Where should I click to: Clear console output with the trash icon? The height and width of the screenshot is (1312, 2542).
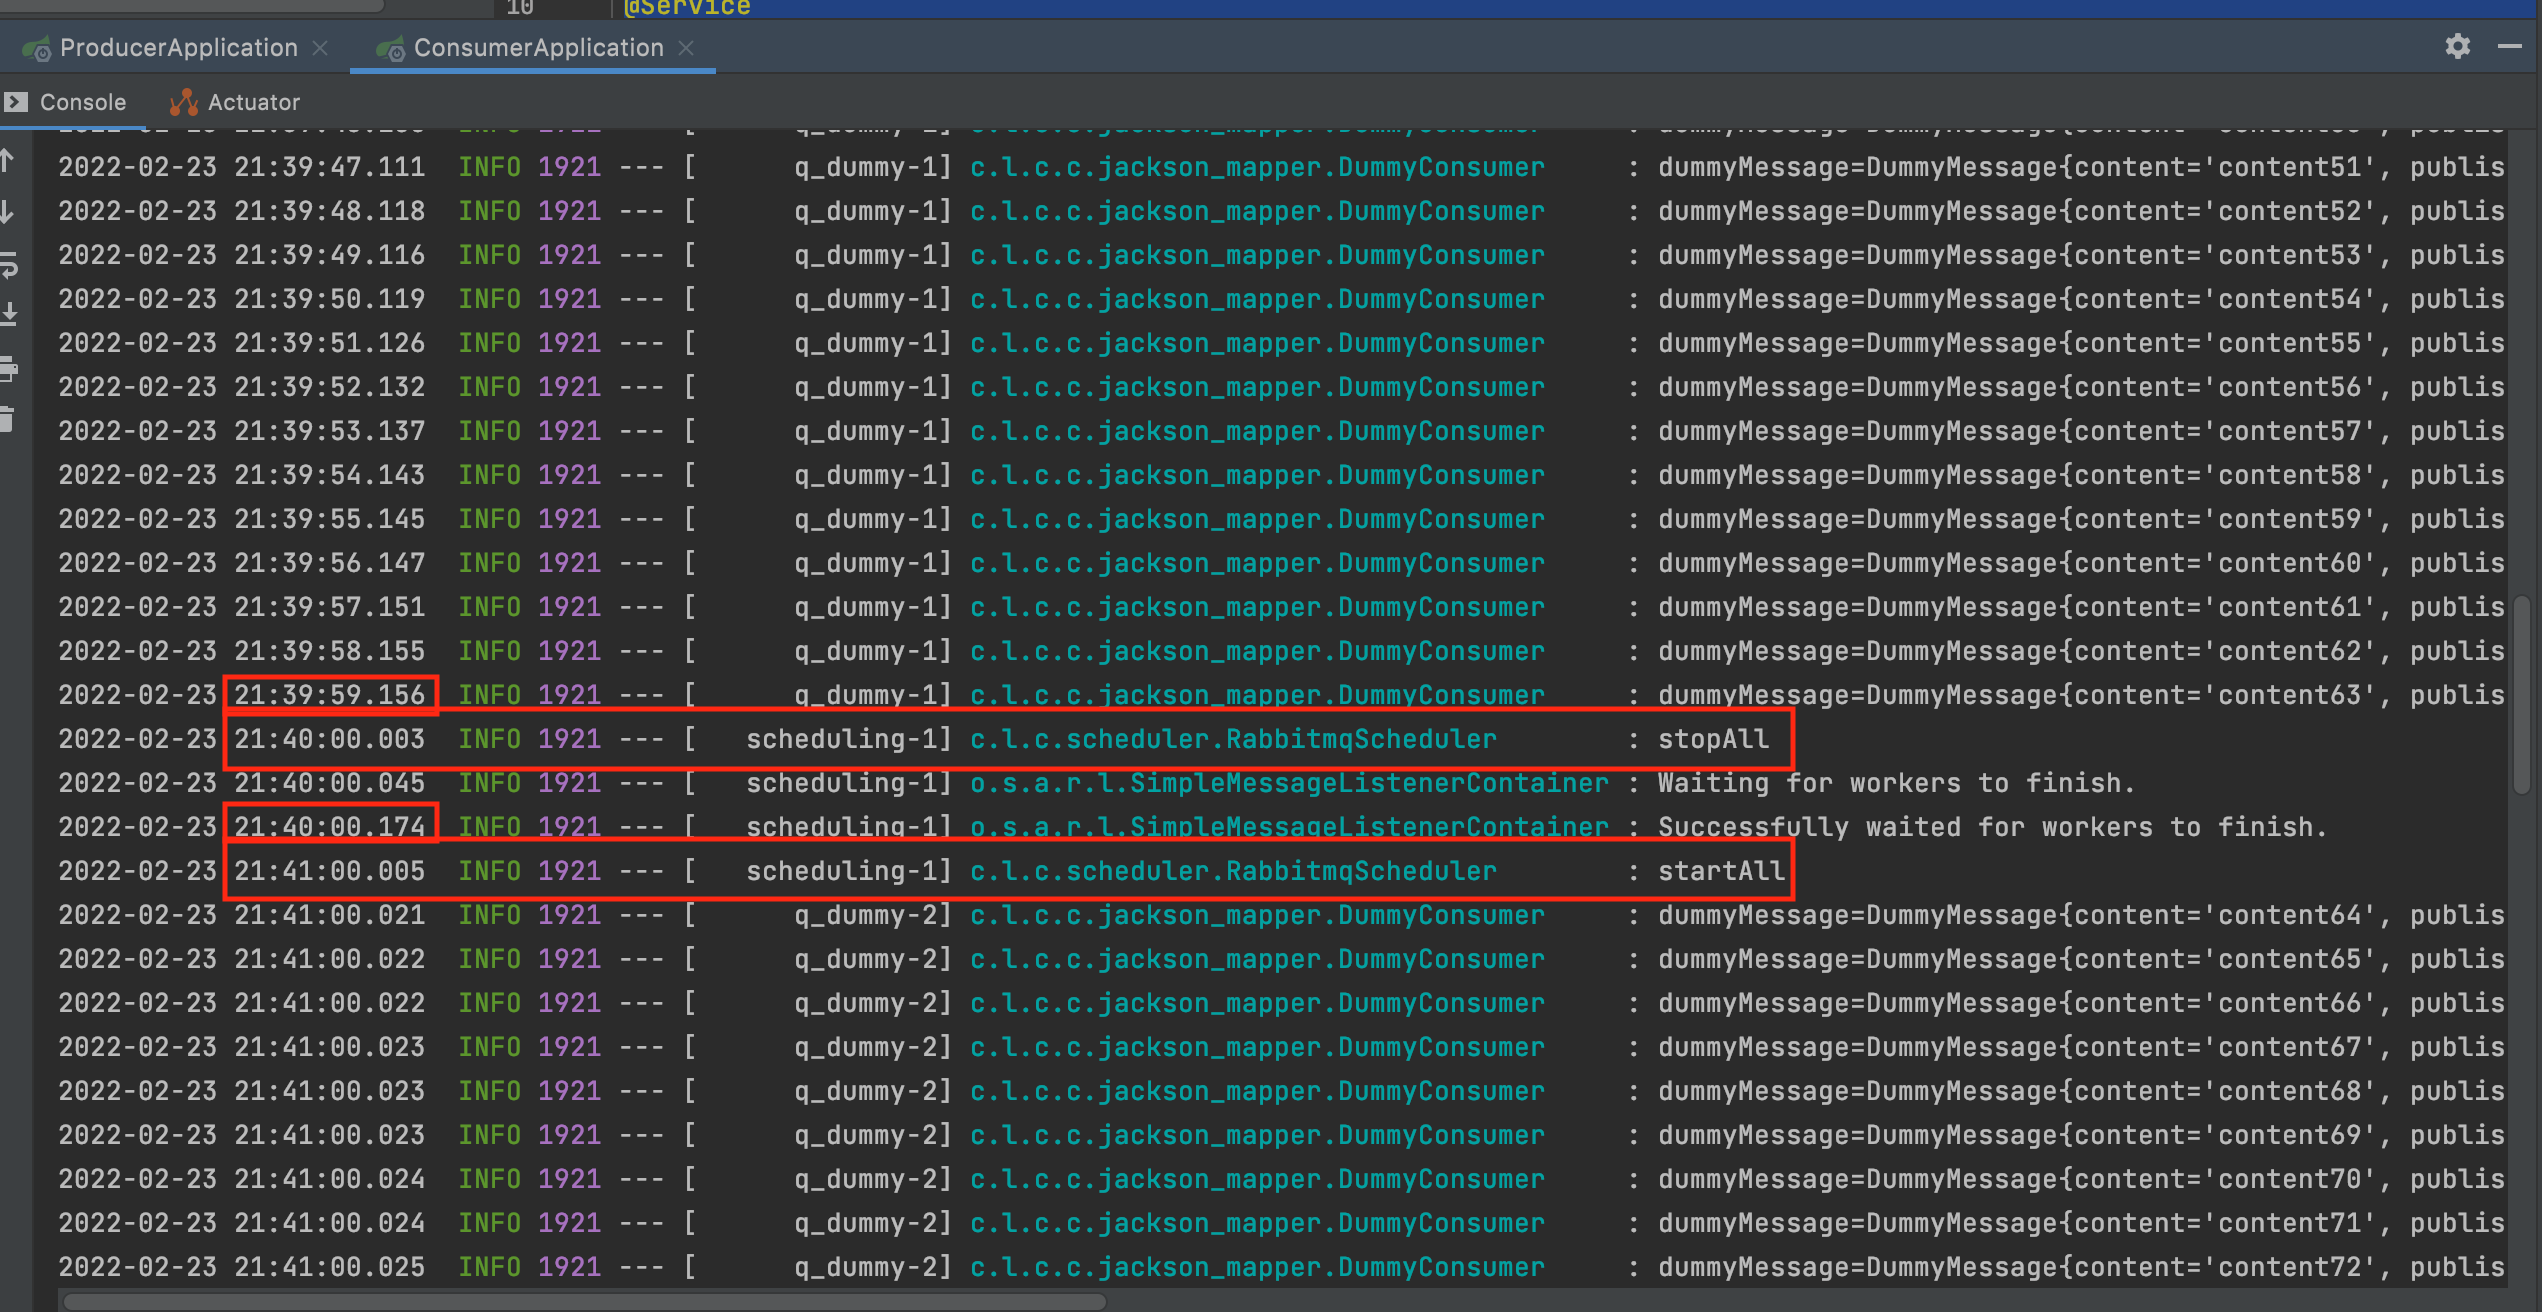pos(7,419)
